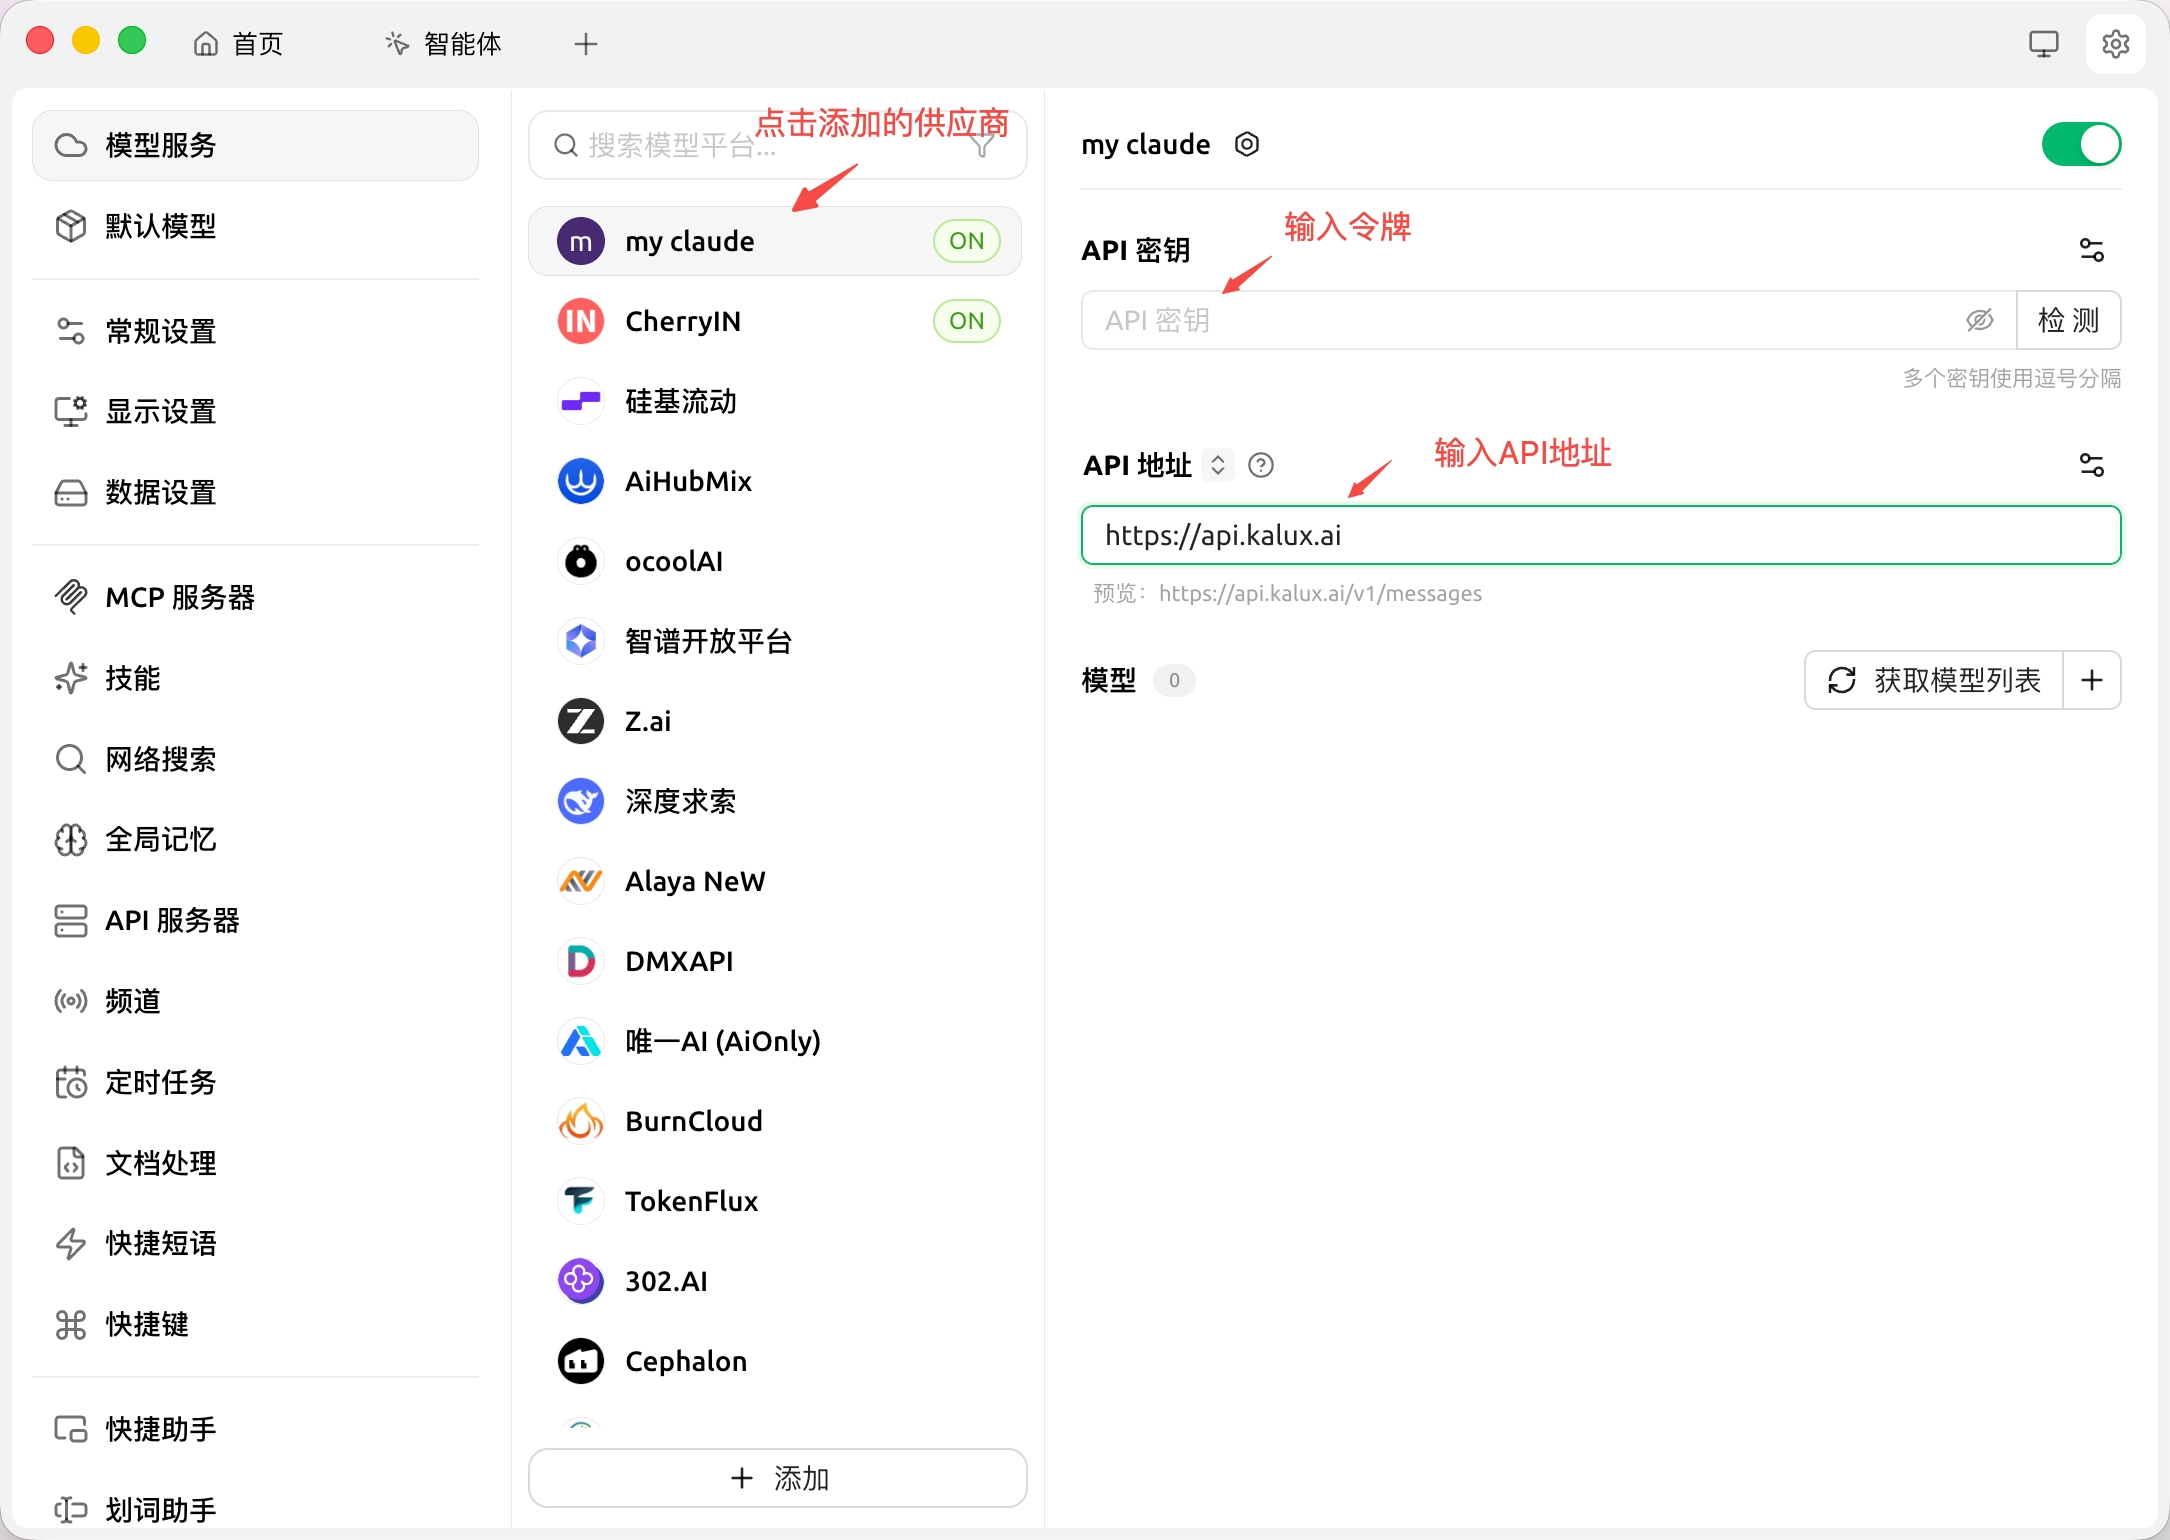Open the 频道 channels section
2170x1540 pixels.
[255, 1001]
